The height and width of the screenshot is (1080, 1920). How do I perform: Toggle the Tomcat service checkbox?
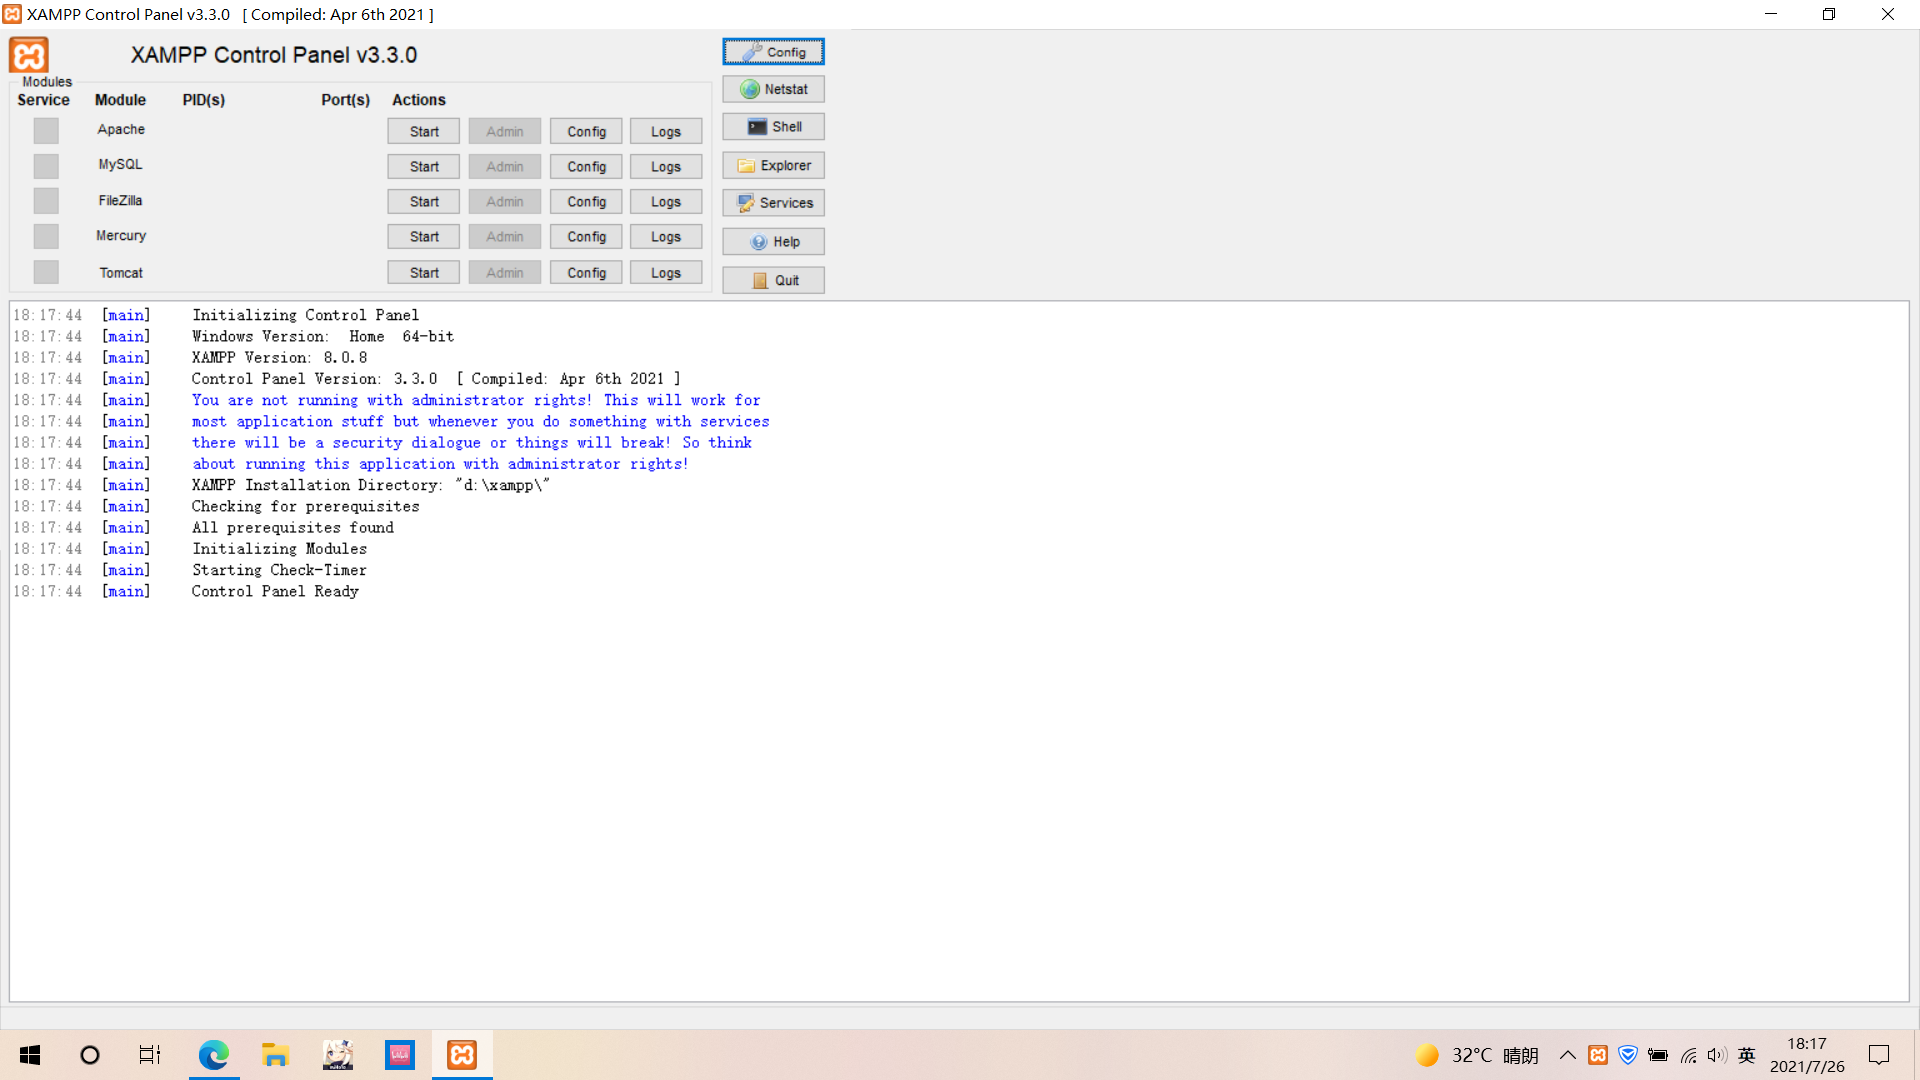coord(46,272)
